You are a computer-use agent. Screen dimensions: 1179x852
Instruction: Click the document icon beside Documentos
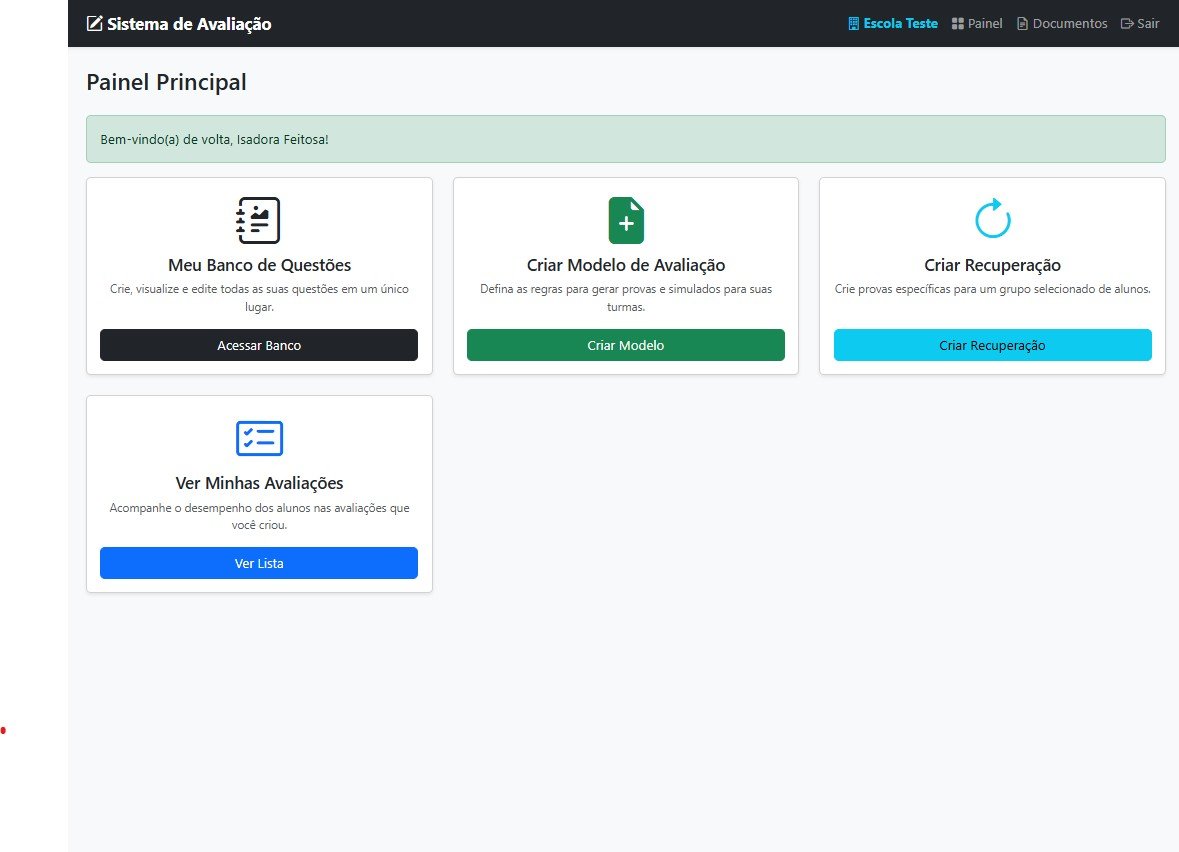coord(1022,24)
